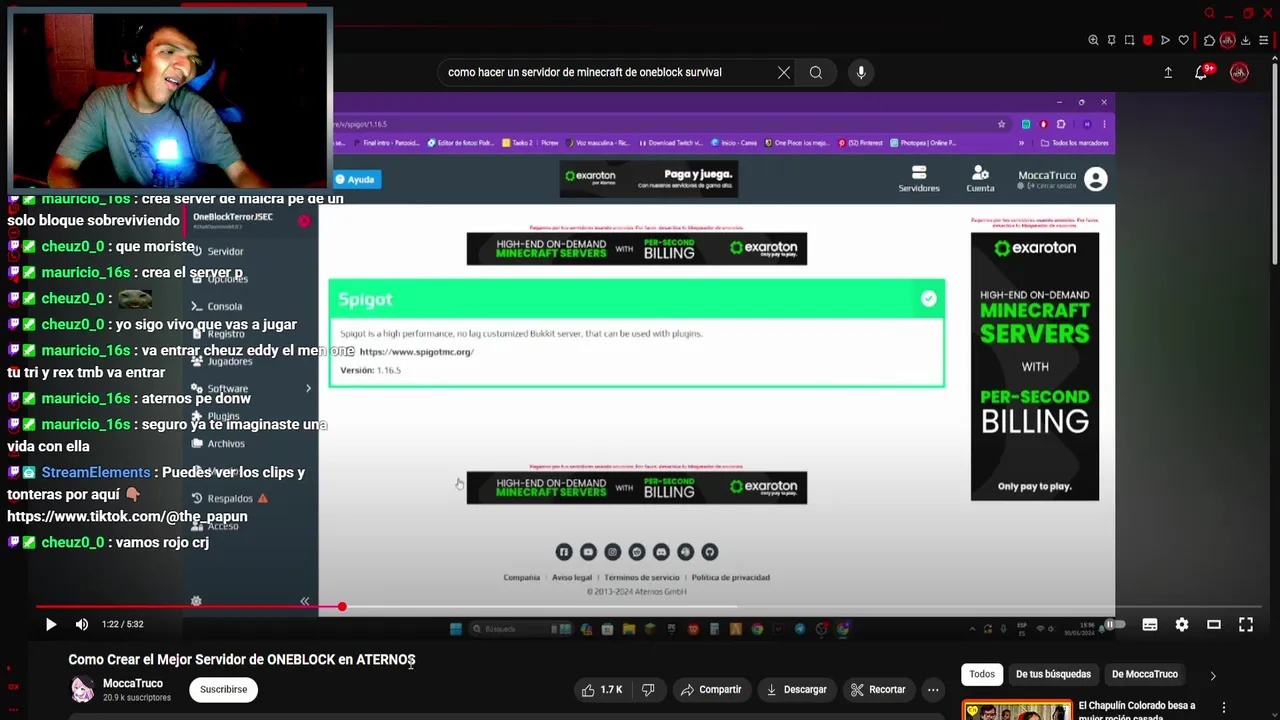
Task: Click the browser tab search magnifier
Action: (x=1209, y=13)
